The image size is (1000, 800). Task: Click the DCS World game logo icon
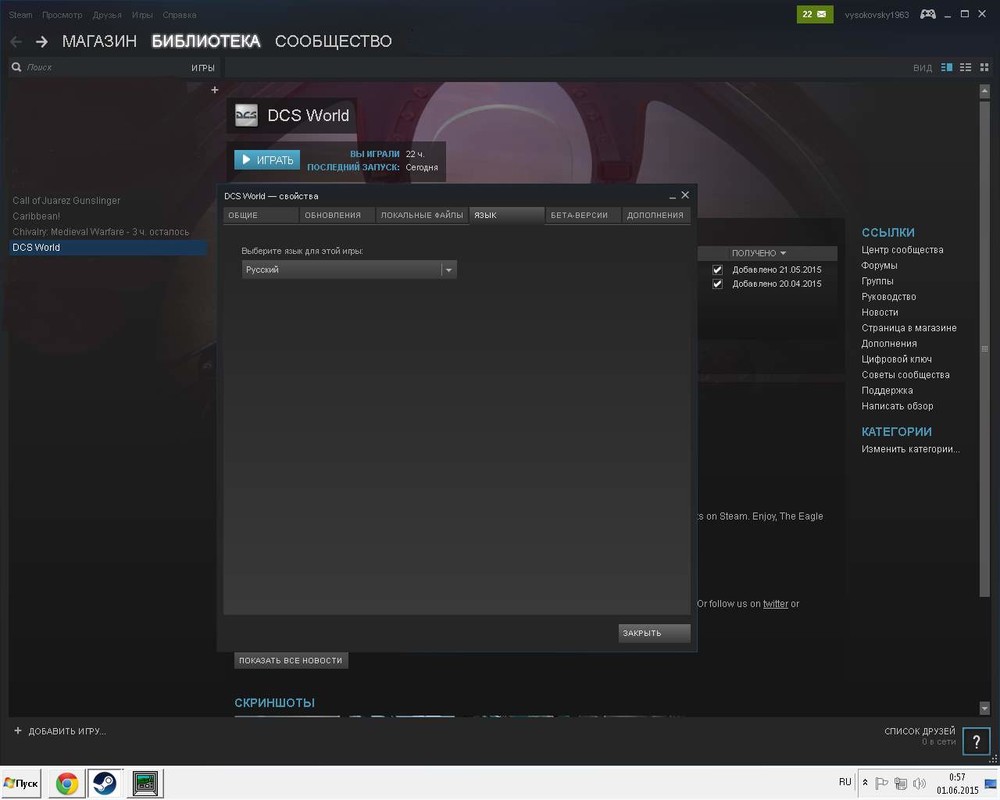(x=246, y=115)
